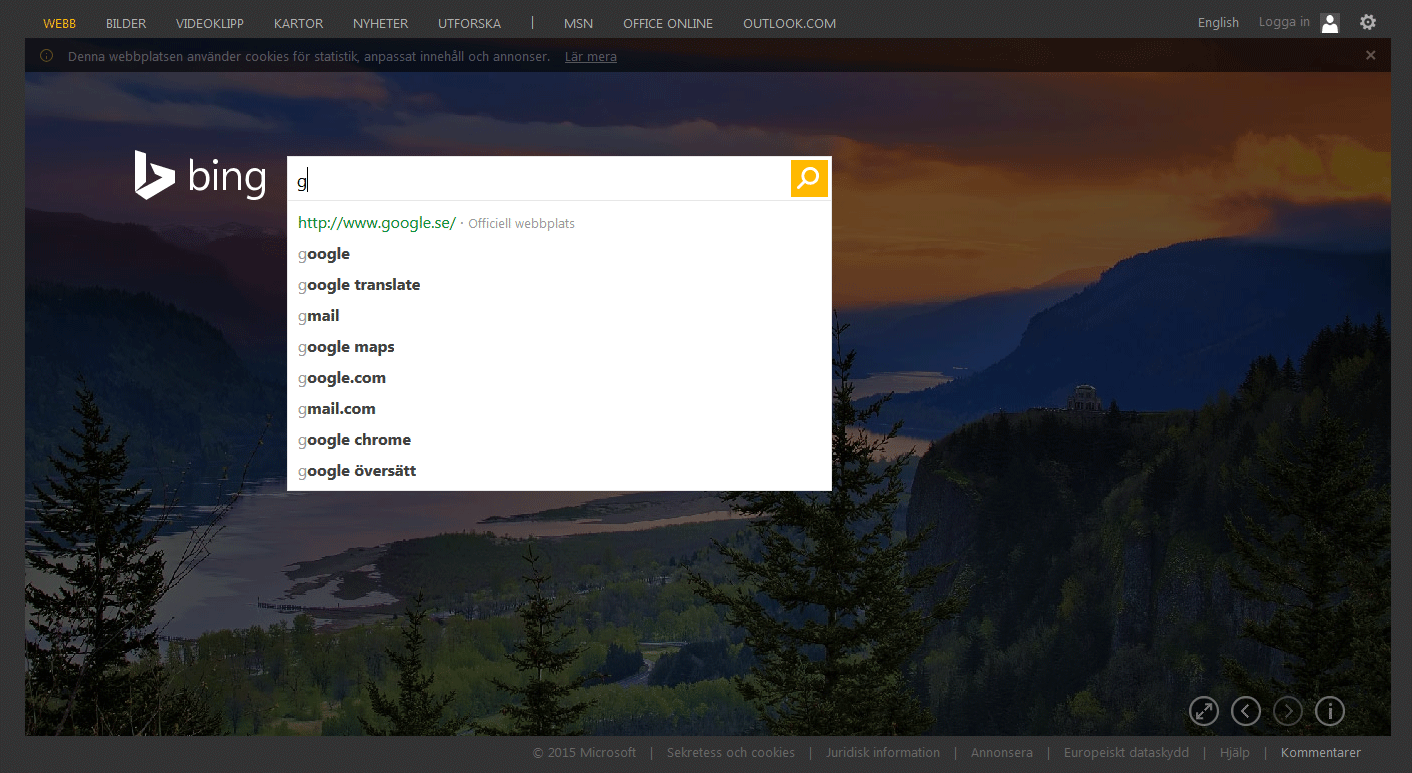This screenshot has width=1412, height=773.
Task: Choose the http://www.google.se/ official site suggestion
Action: pos(559,223)
